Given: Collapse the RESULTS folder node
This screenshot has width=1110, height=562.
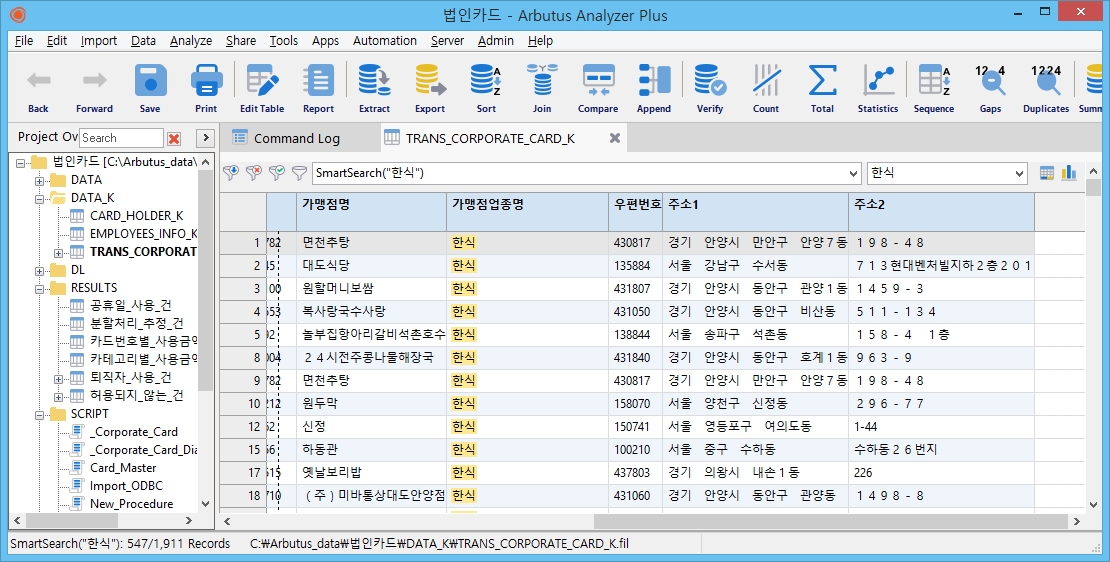Looking at the screenshot, I should coord(39,289).
